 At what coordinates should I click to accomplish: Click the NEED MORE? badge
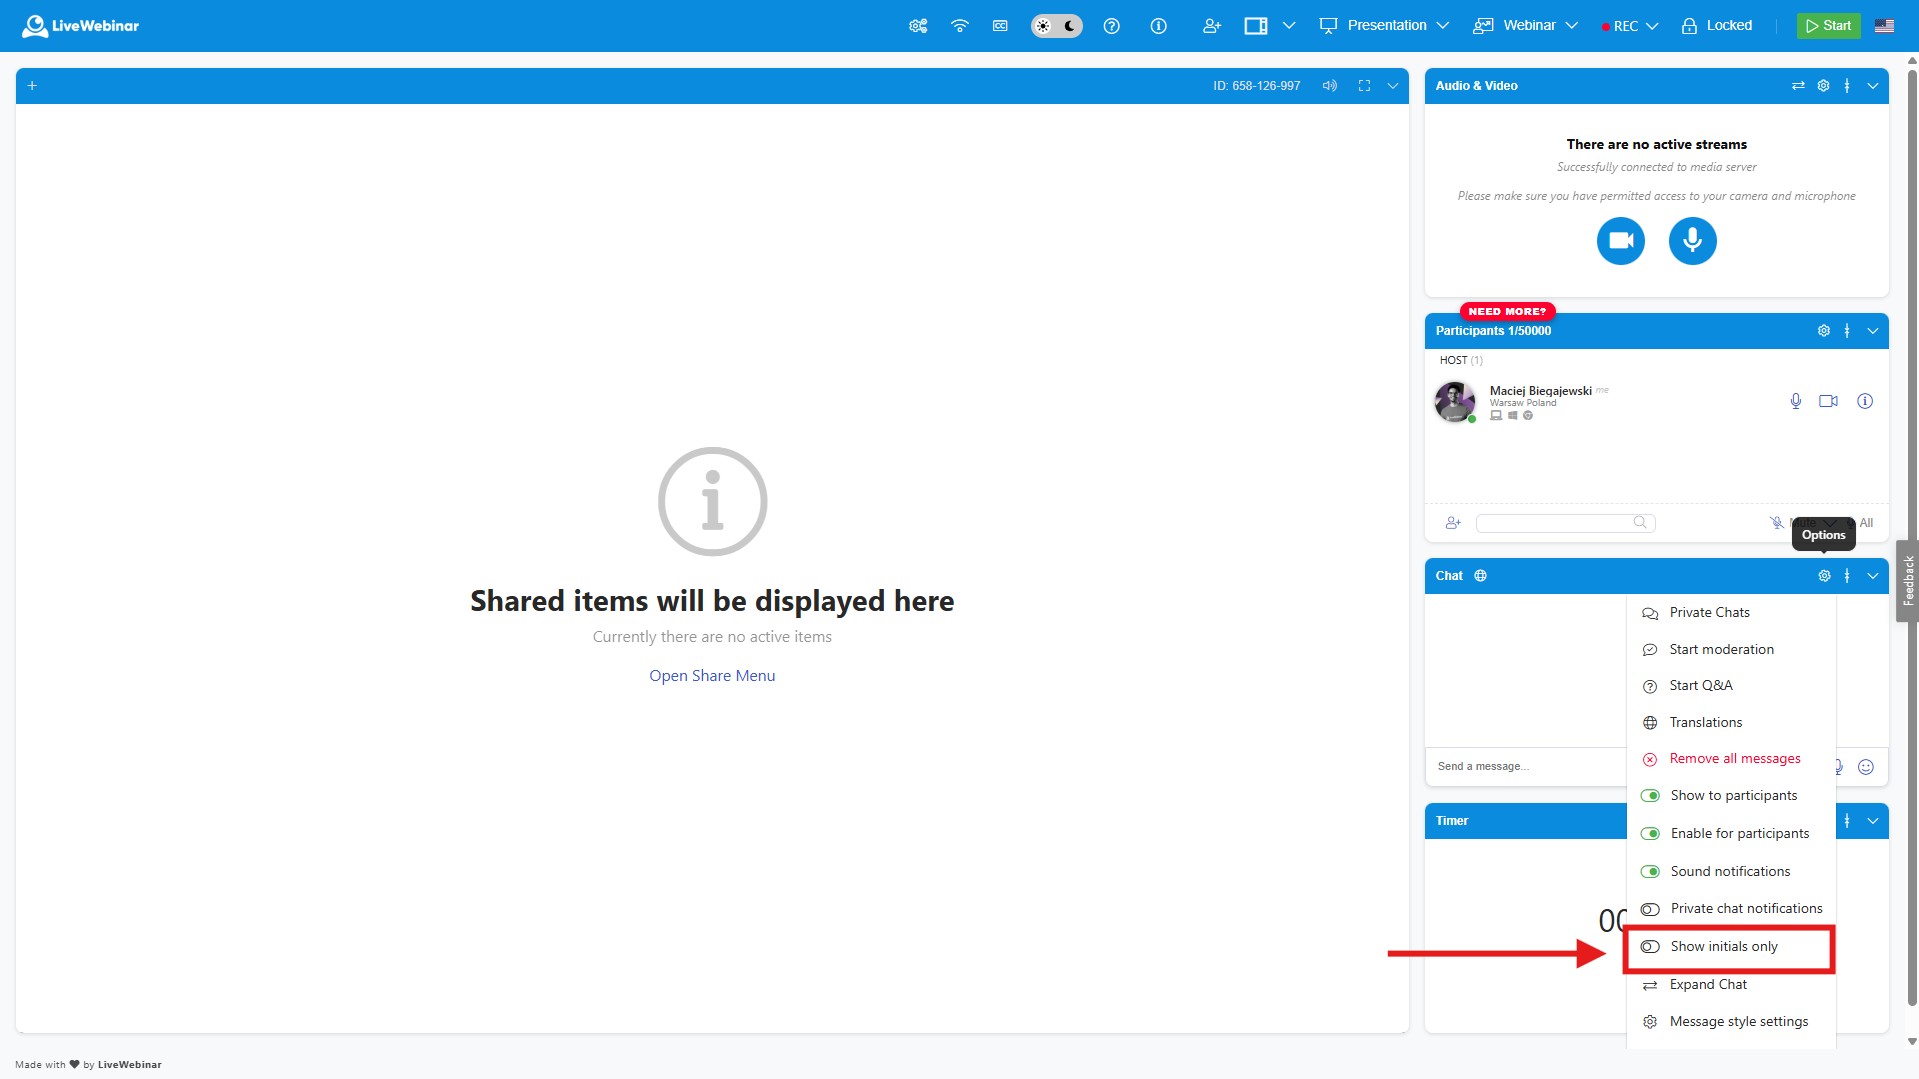click(x=1507, y=311)
